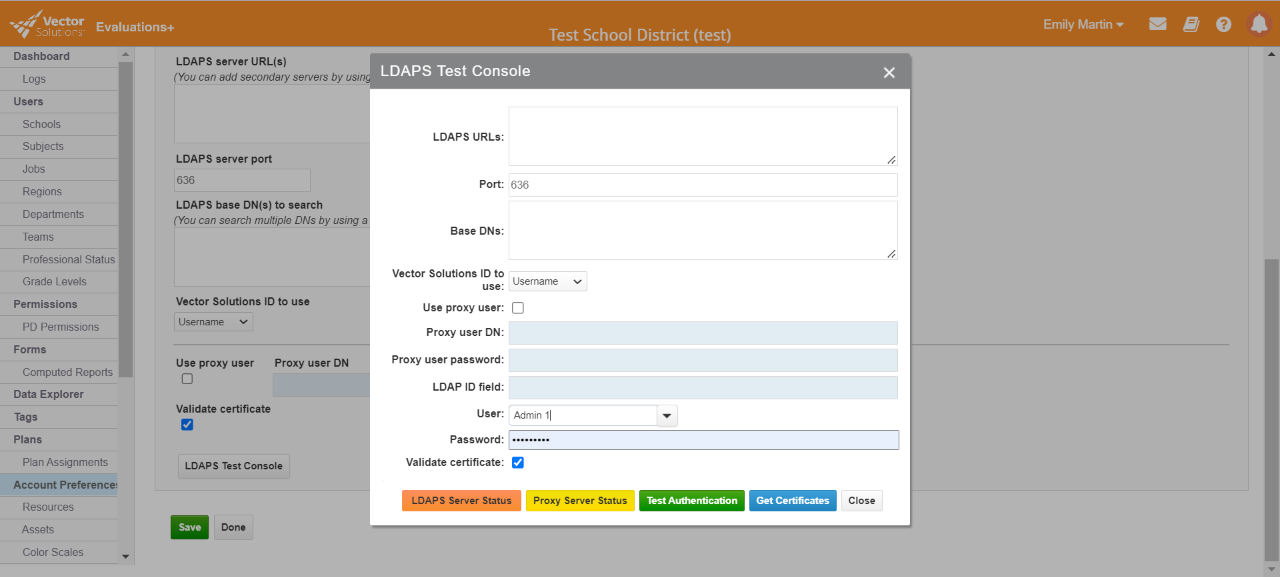Toggle the Use proxy user checkbox behind the dialog
This screenshot has height=577, width=1280.
click(x=187, y=378)
